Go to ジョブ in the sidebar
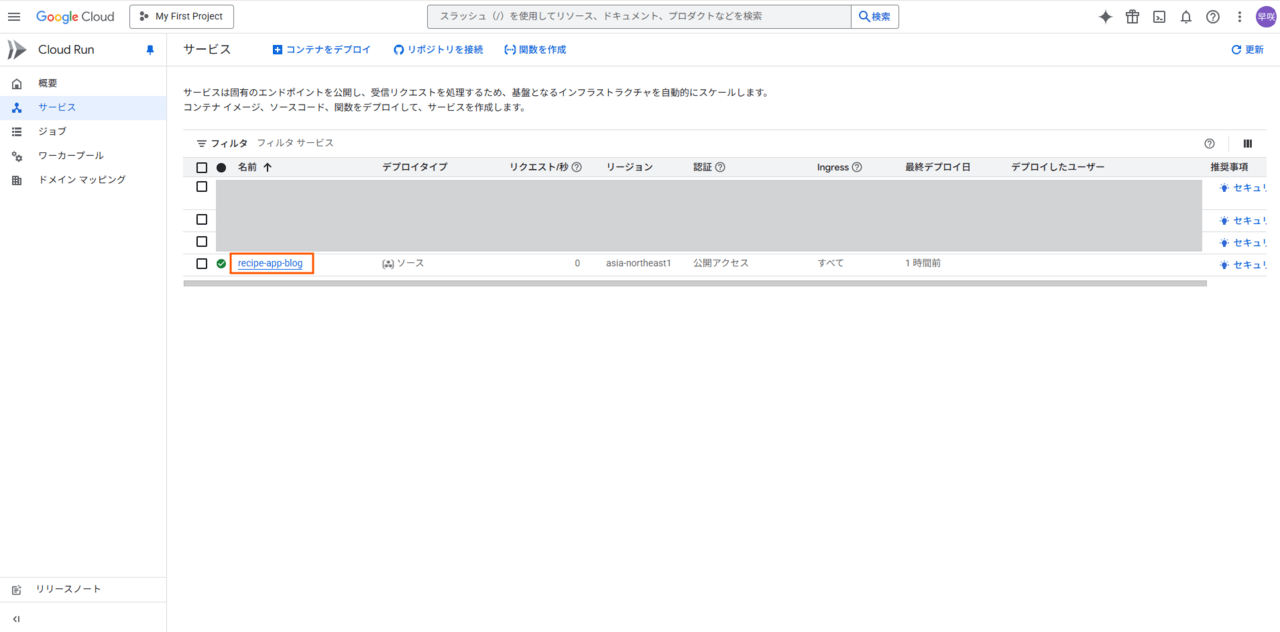1280x632 pixels. point(52,131)
